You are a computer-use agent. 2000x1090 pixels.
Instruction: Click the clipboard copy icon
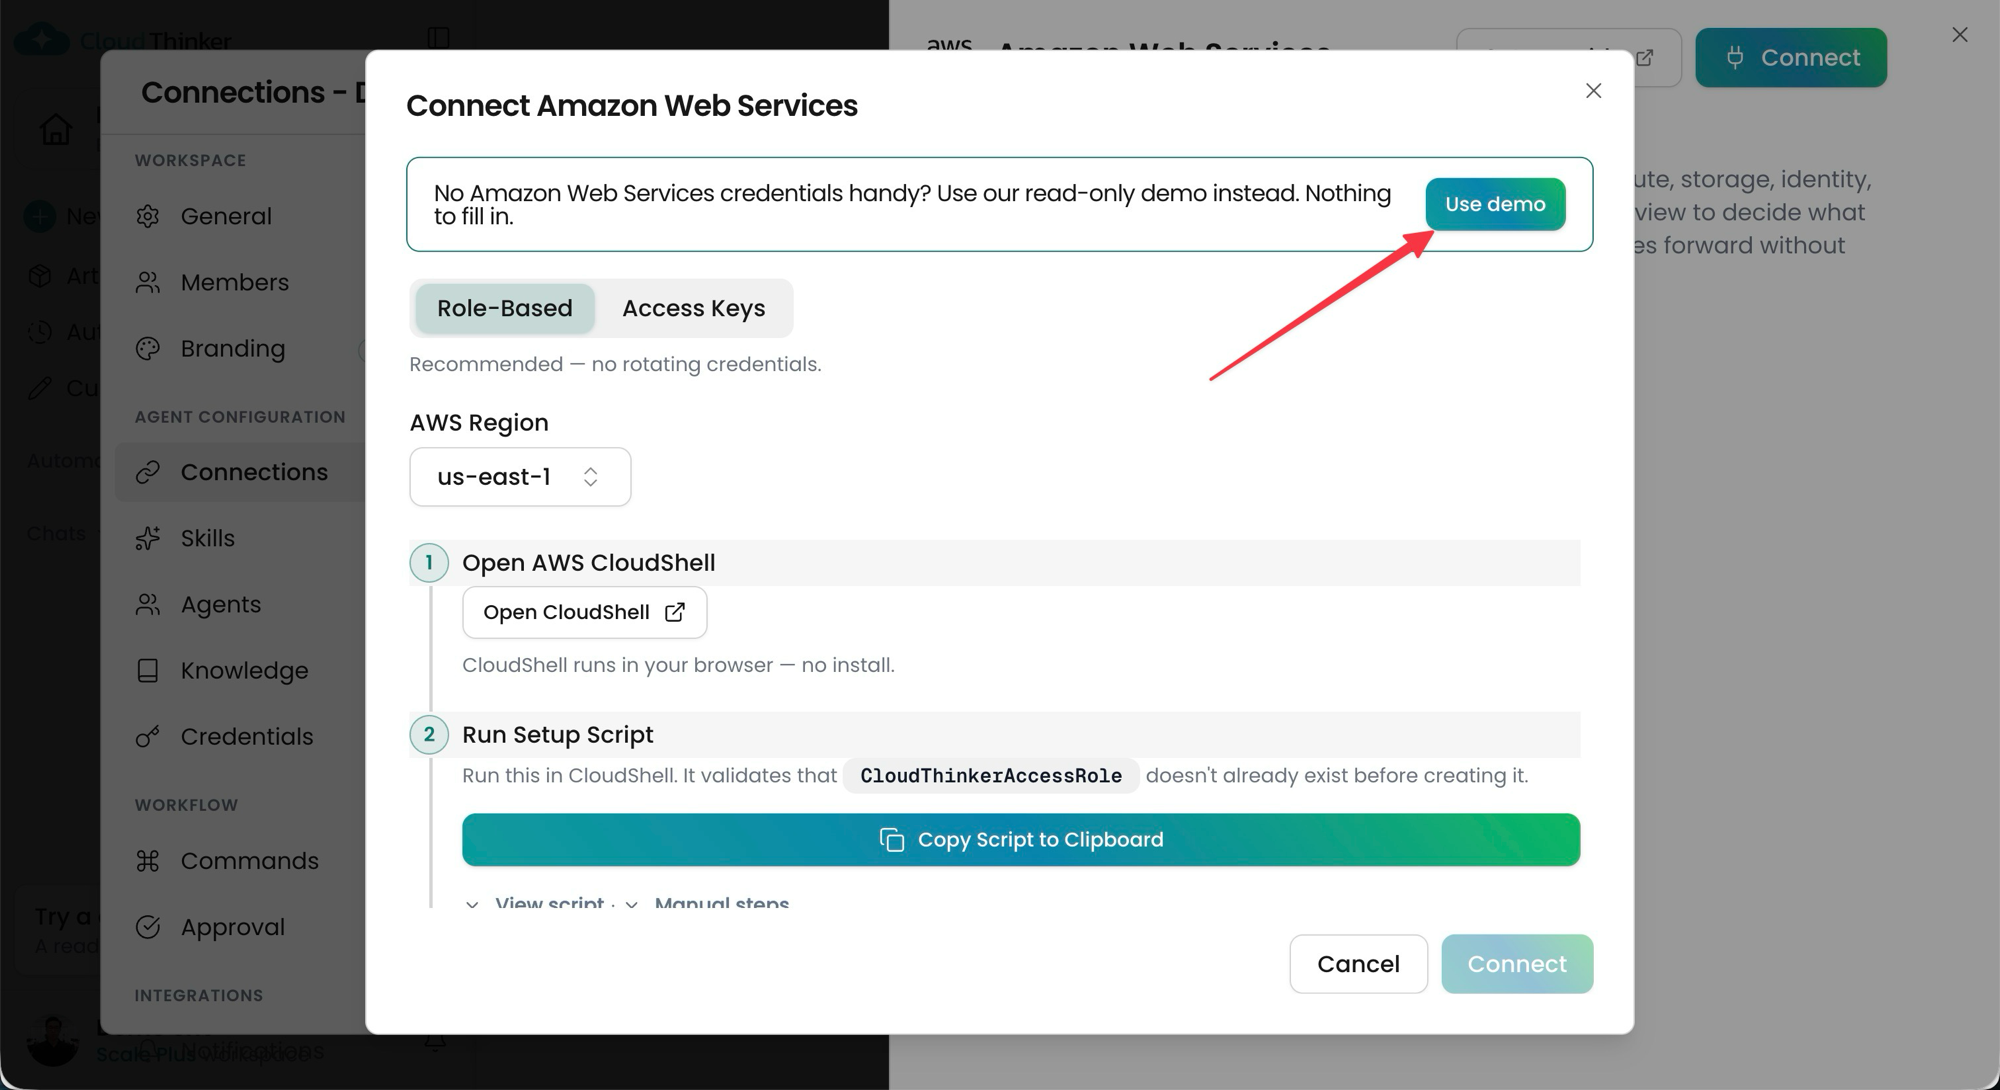892,840
